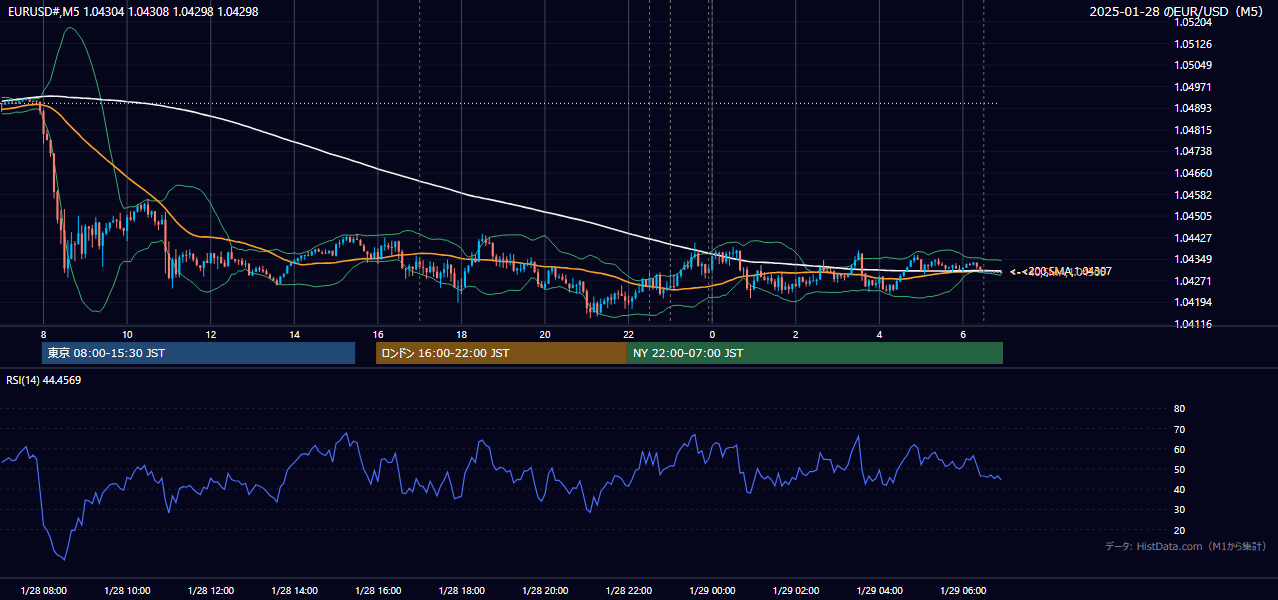The width and height of the screenshot is (1278, 600).
Task: Click the bottom time label 1/28 18:00
Action: tap(461, 591)
